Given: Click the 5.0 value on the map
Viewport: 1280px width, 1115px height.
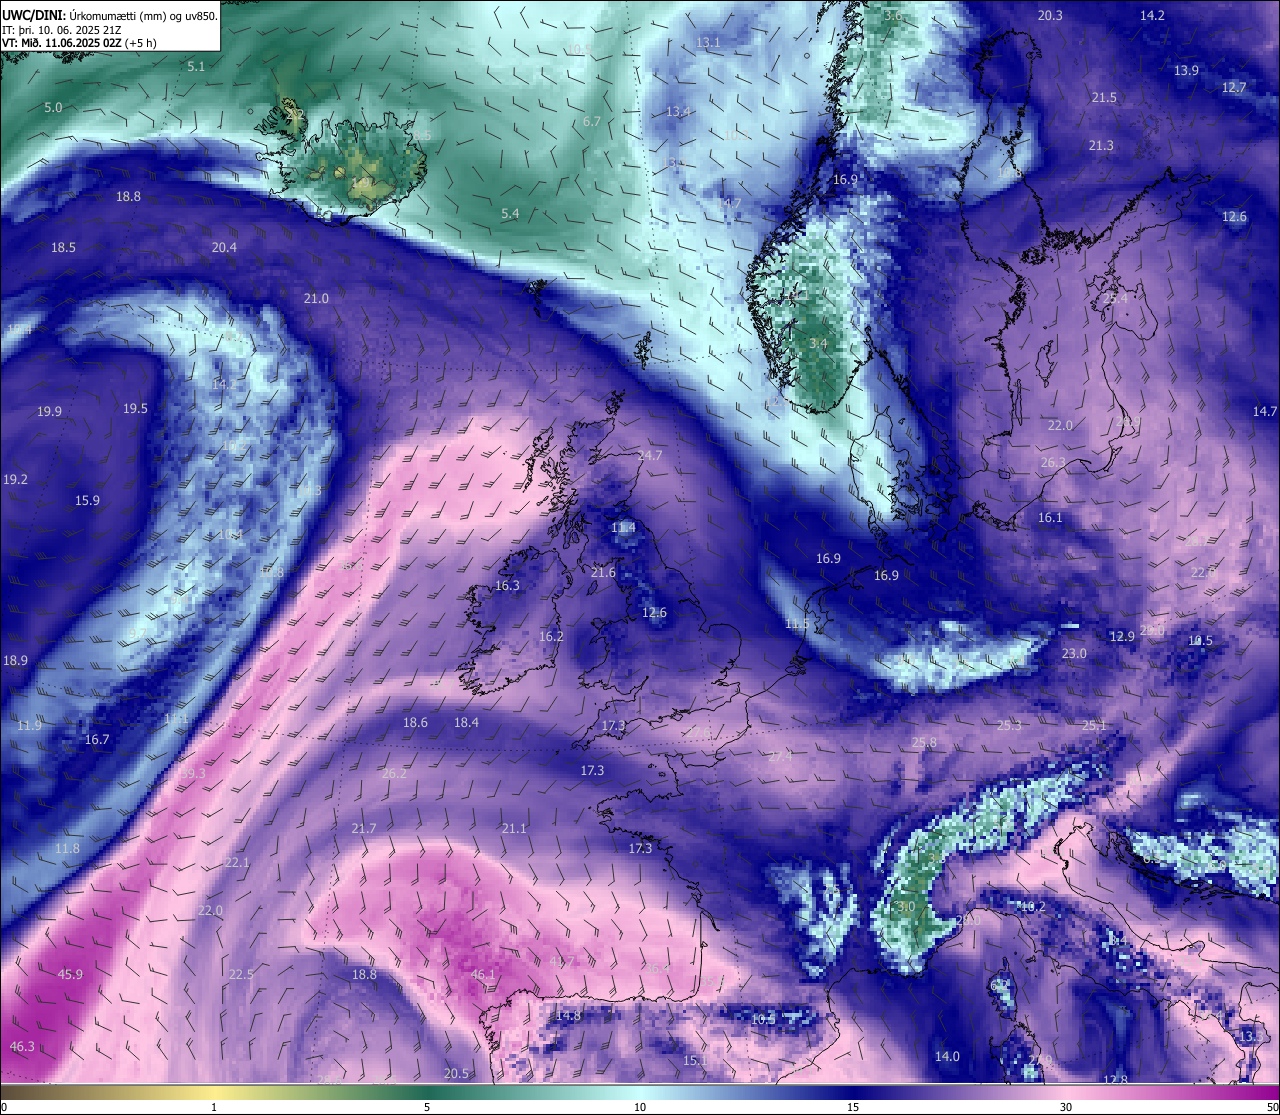Looking at the screenshot, I should pos(53,108).
